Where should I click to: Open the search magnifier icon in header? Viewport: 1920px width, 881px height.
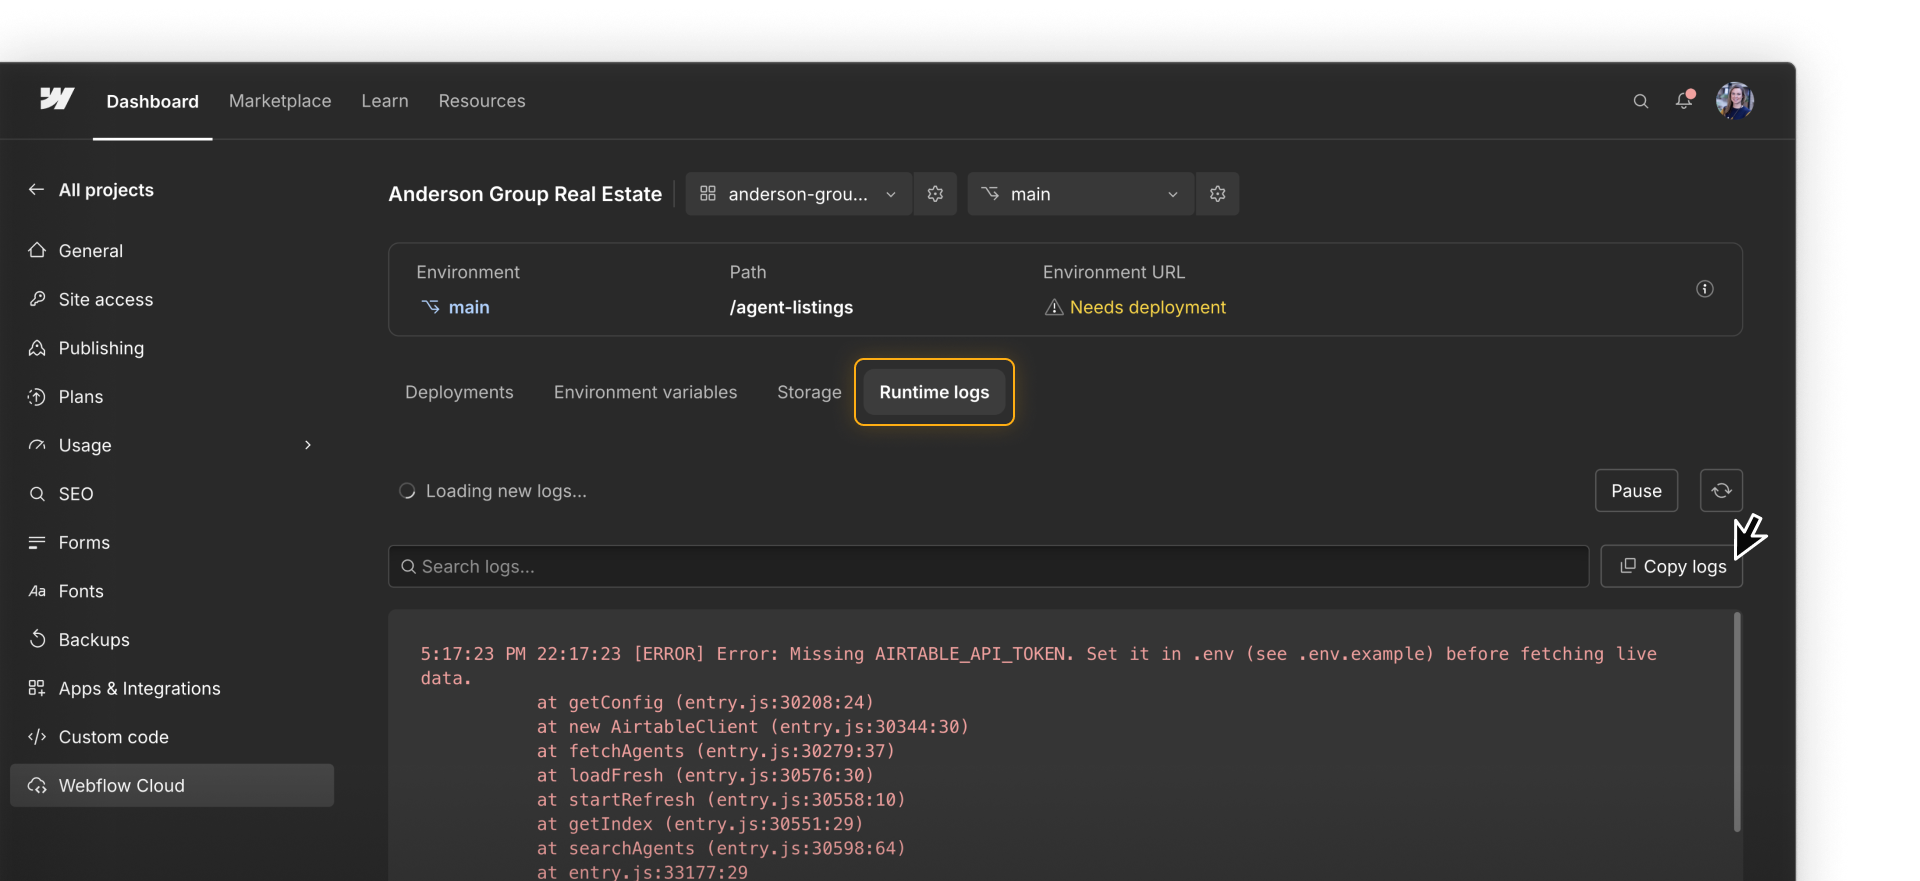pyautogui.click(x=1641, y=101)
